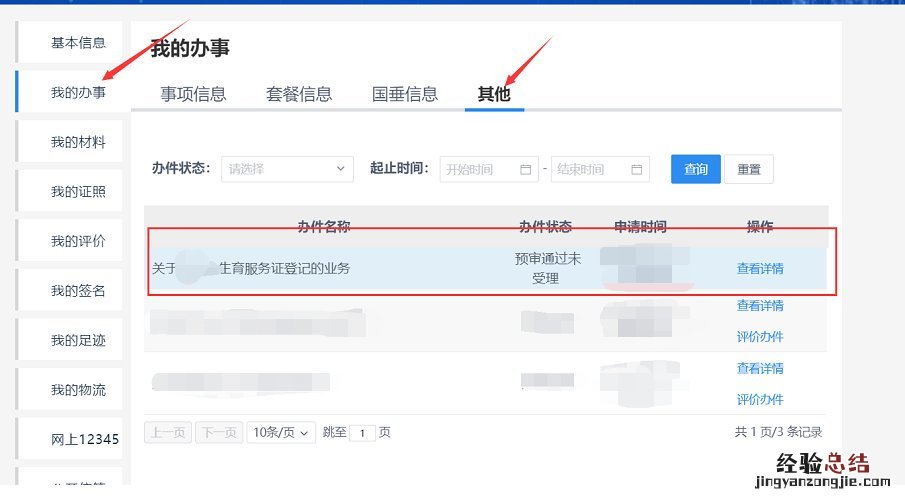
Task: Click the 结束时间 date field
Action: tap(600, 169)
